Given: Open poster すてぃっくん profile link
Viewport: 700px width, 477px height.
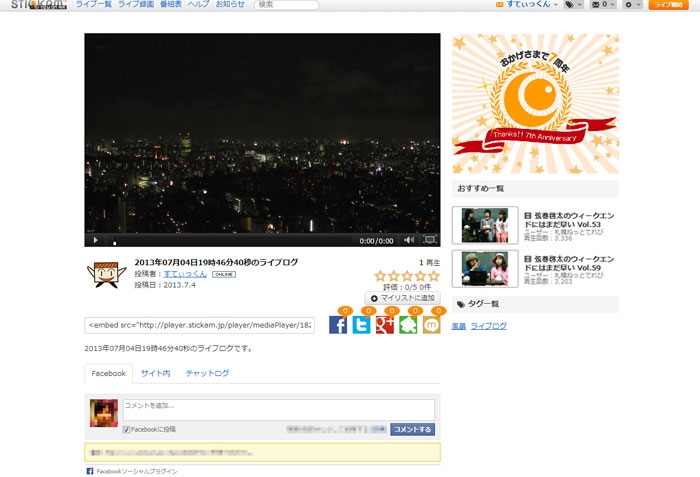Looking at the screenshot, I should point(185,274).
